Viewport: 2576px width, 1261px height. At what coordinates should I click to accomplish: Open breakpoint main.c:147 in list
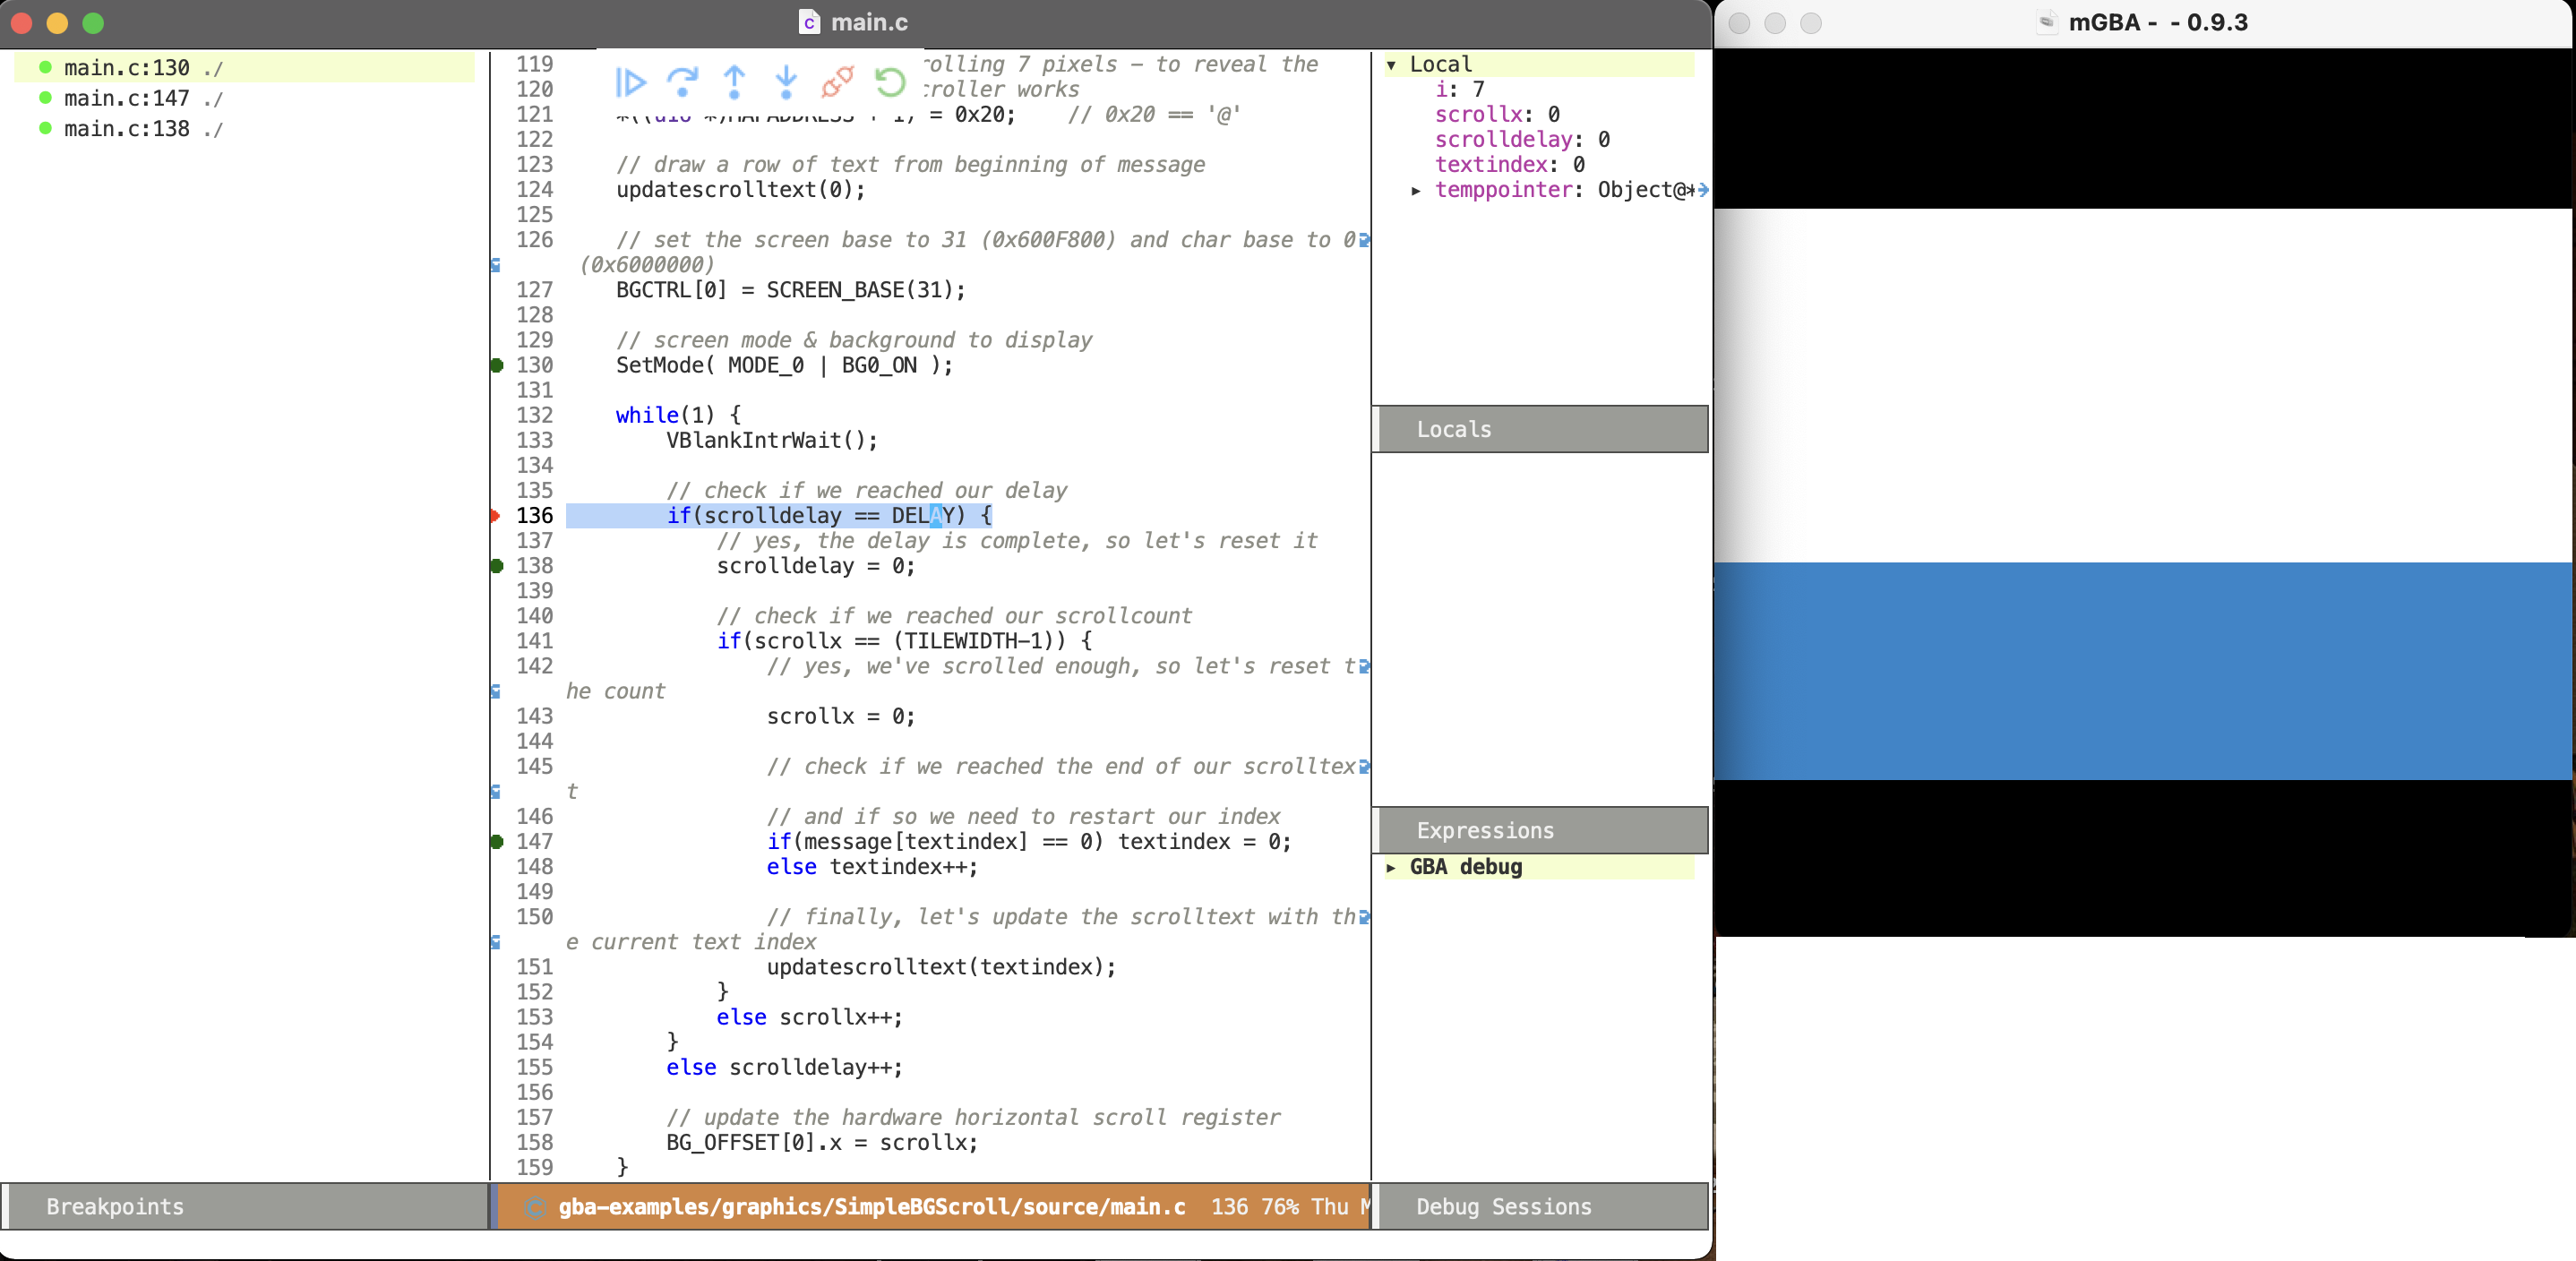[x=126, y=99]
